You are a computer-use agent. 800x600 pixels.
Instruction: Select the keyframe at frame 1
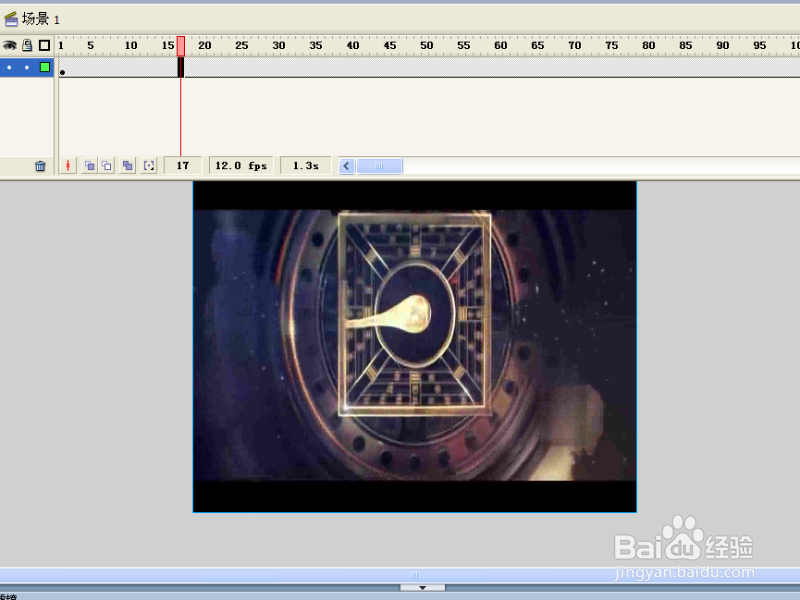(62, 67)
